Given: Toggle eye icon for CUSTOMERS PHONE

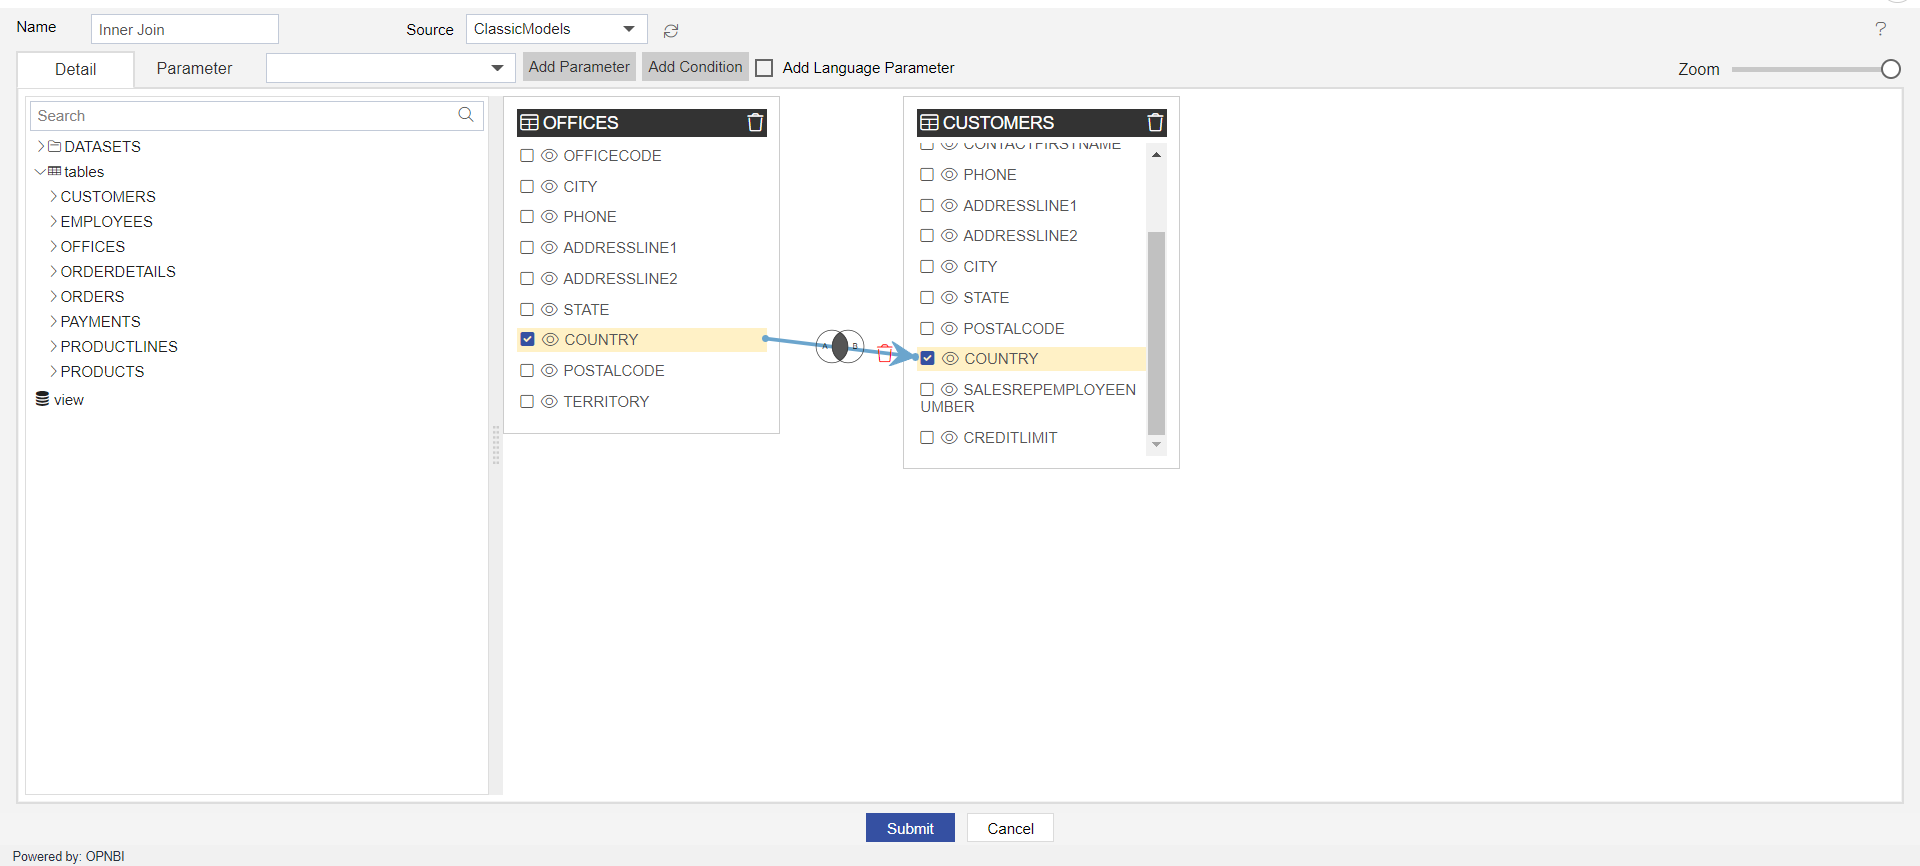Looking at the screenshot, I should pos(949,175).
